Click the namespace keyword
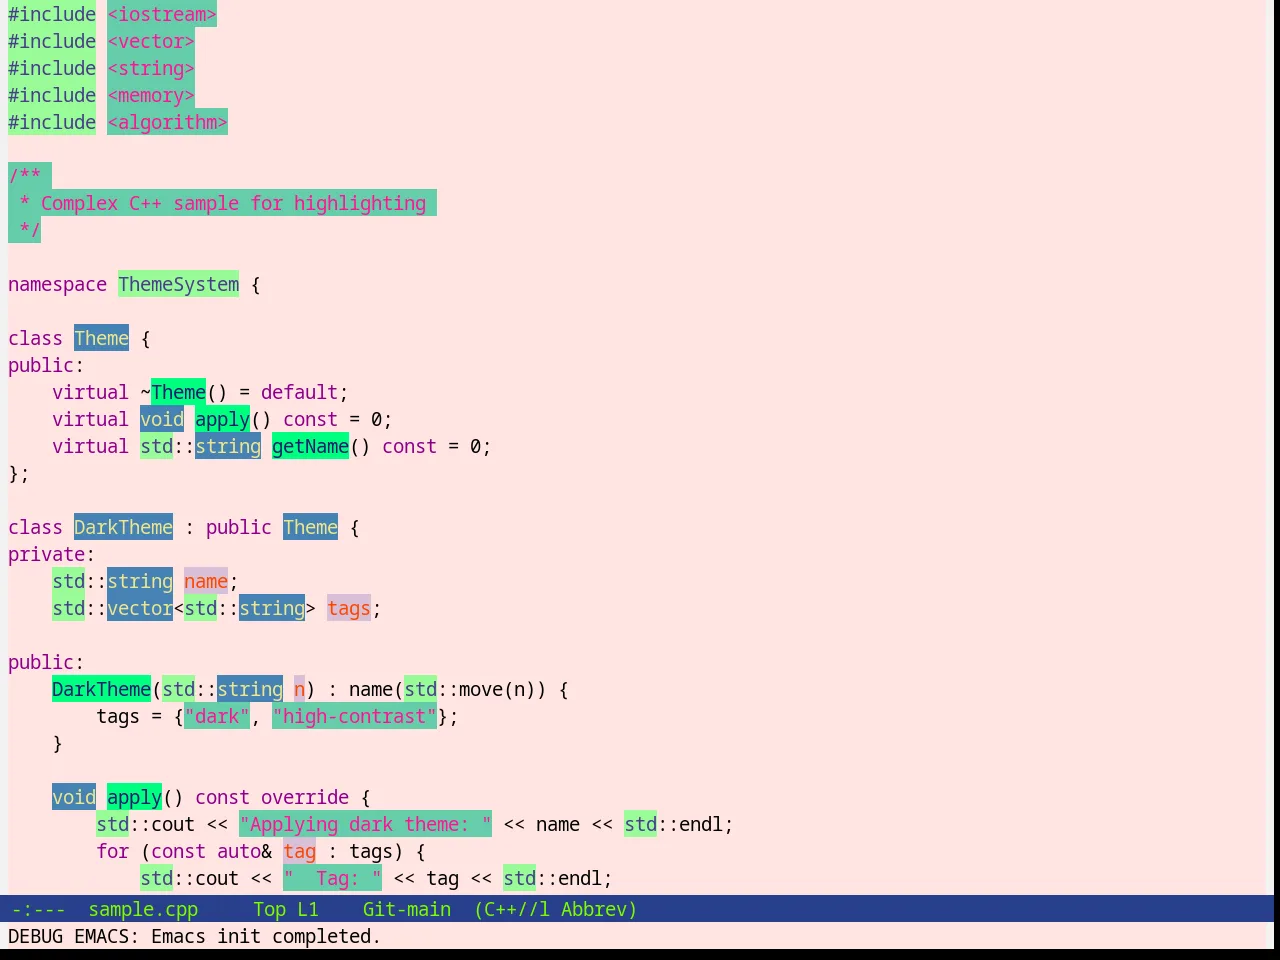 (57, 284)
